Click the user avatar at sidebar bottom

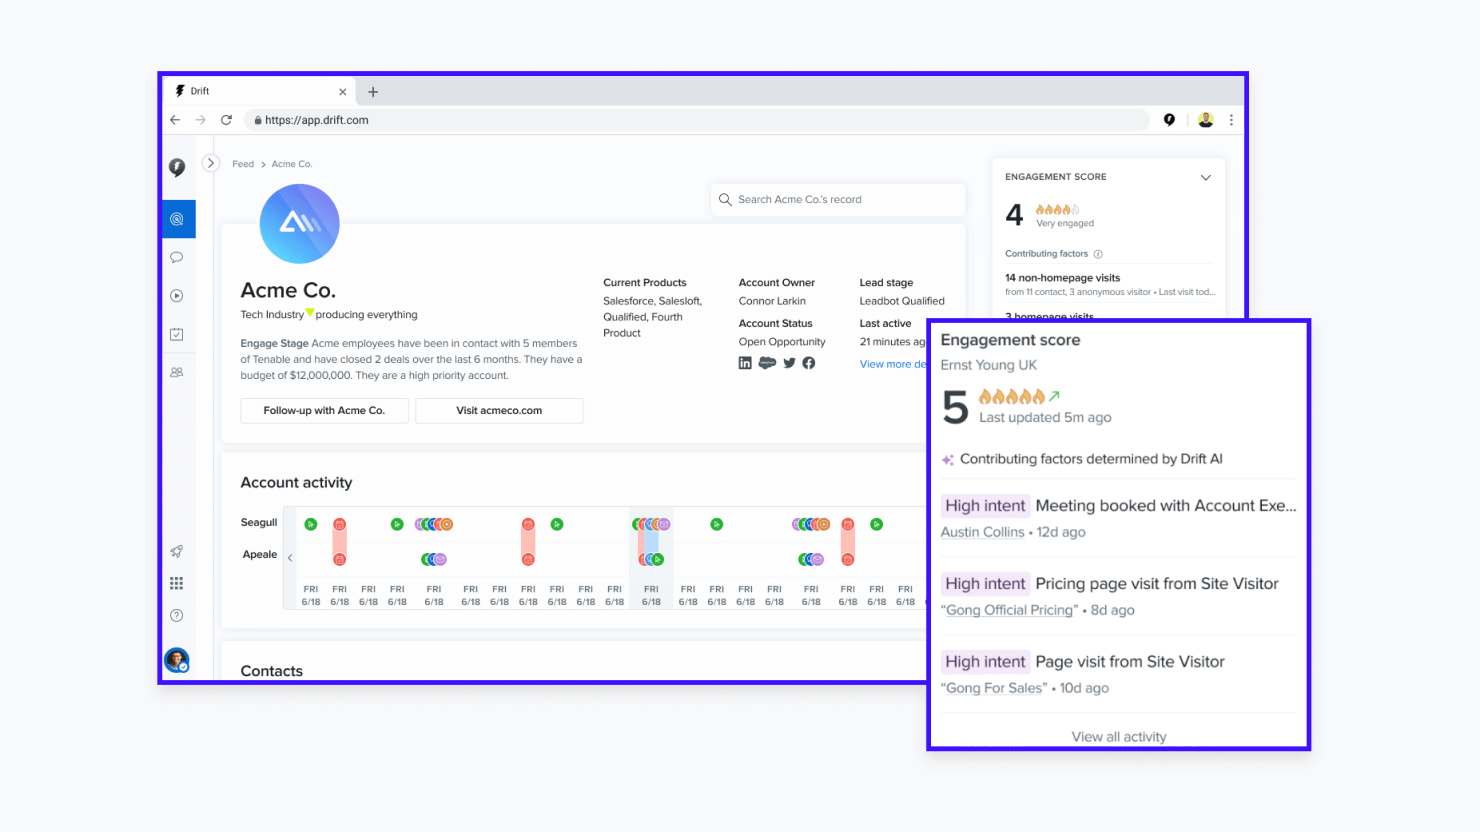(x=177, y=660)
